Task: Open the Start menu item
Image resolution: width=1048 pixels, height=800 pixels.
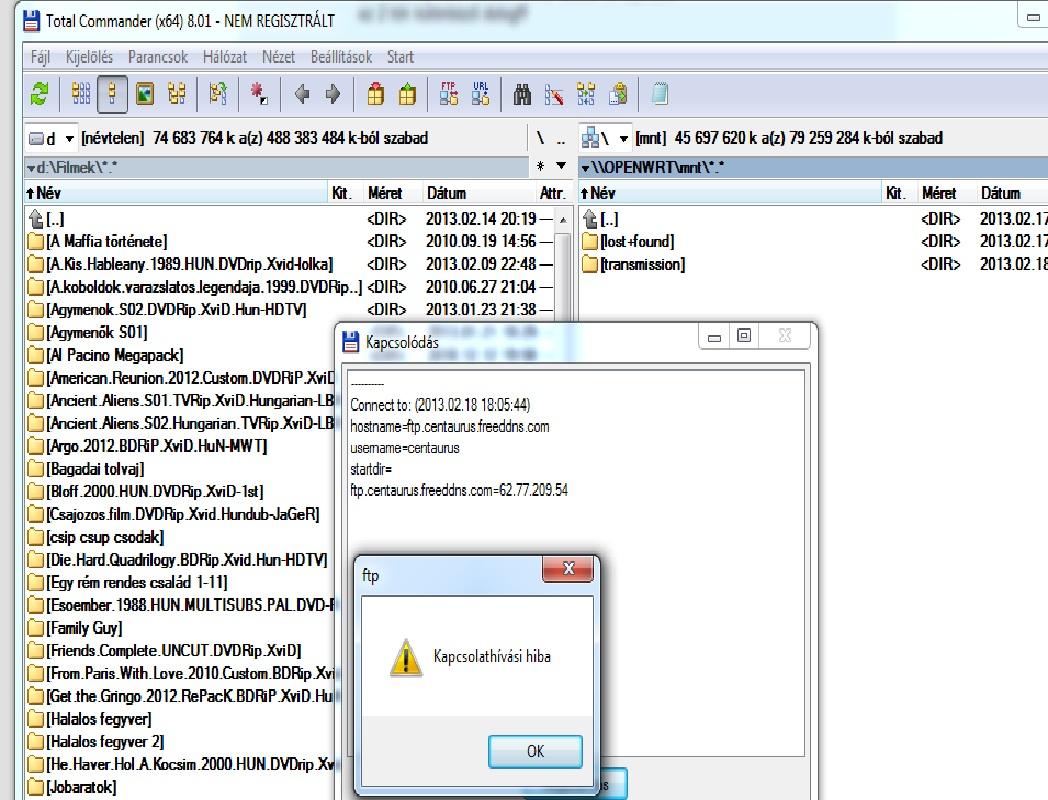Action: [x=400, y=57]
